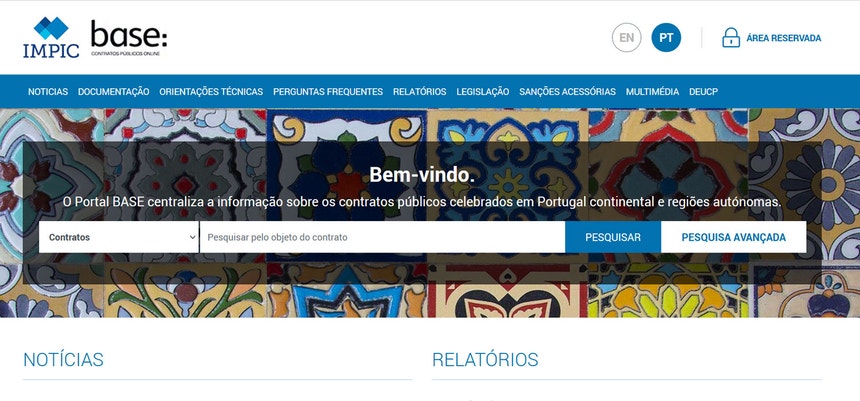The image size is (860, 401).
Task: Select the PT language button
Action: coord(666,38)
